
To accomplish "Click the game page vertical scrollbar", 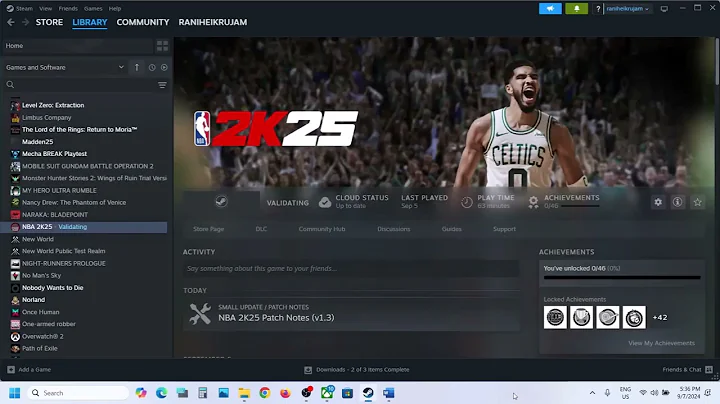I will (717, 61).
